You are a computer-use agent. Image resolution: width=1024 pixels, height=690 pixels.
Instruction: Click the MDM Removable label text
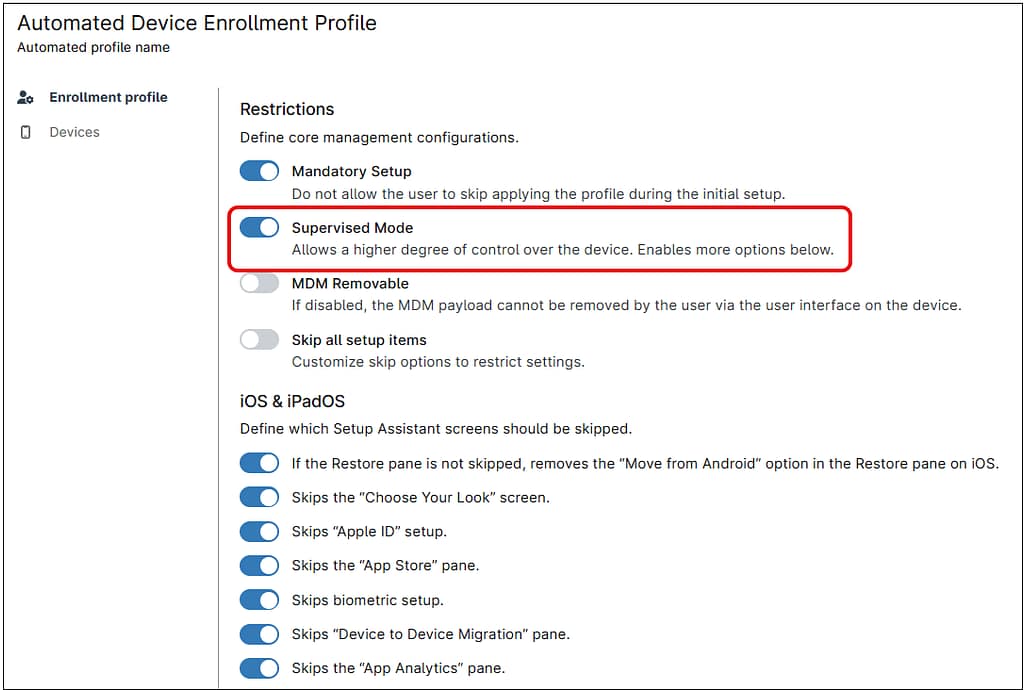[x=350, y=284]
